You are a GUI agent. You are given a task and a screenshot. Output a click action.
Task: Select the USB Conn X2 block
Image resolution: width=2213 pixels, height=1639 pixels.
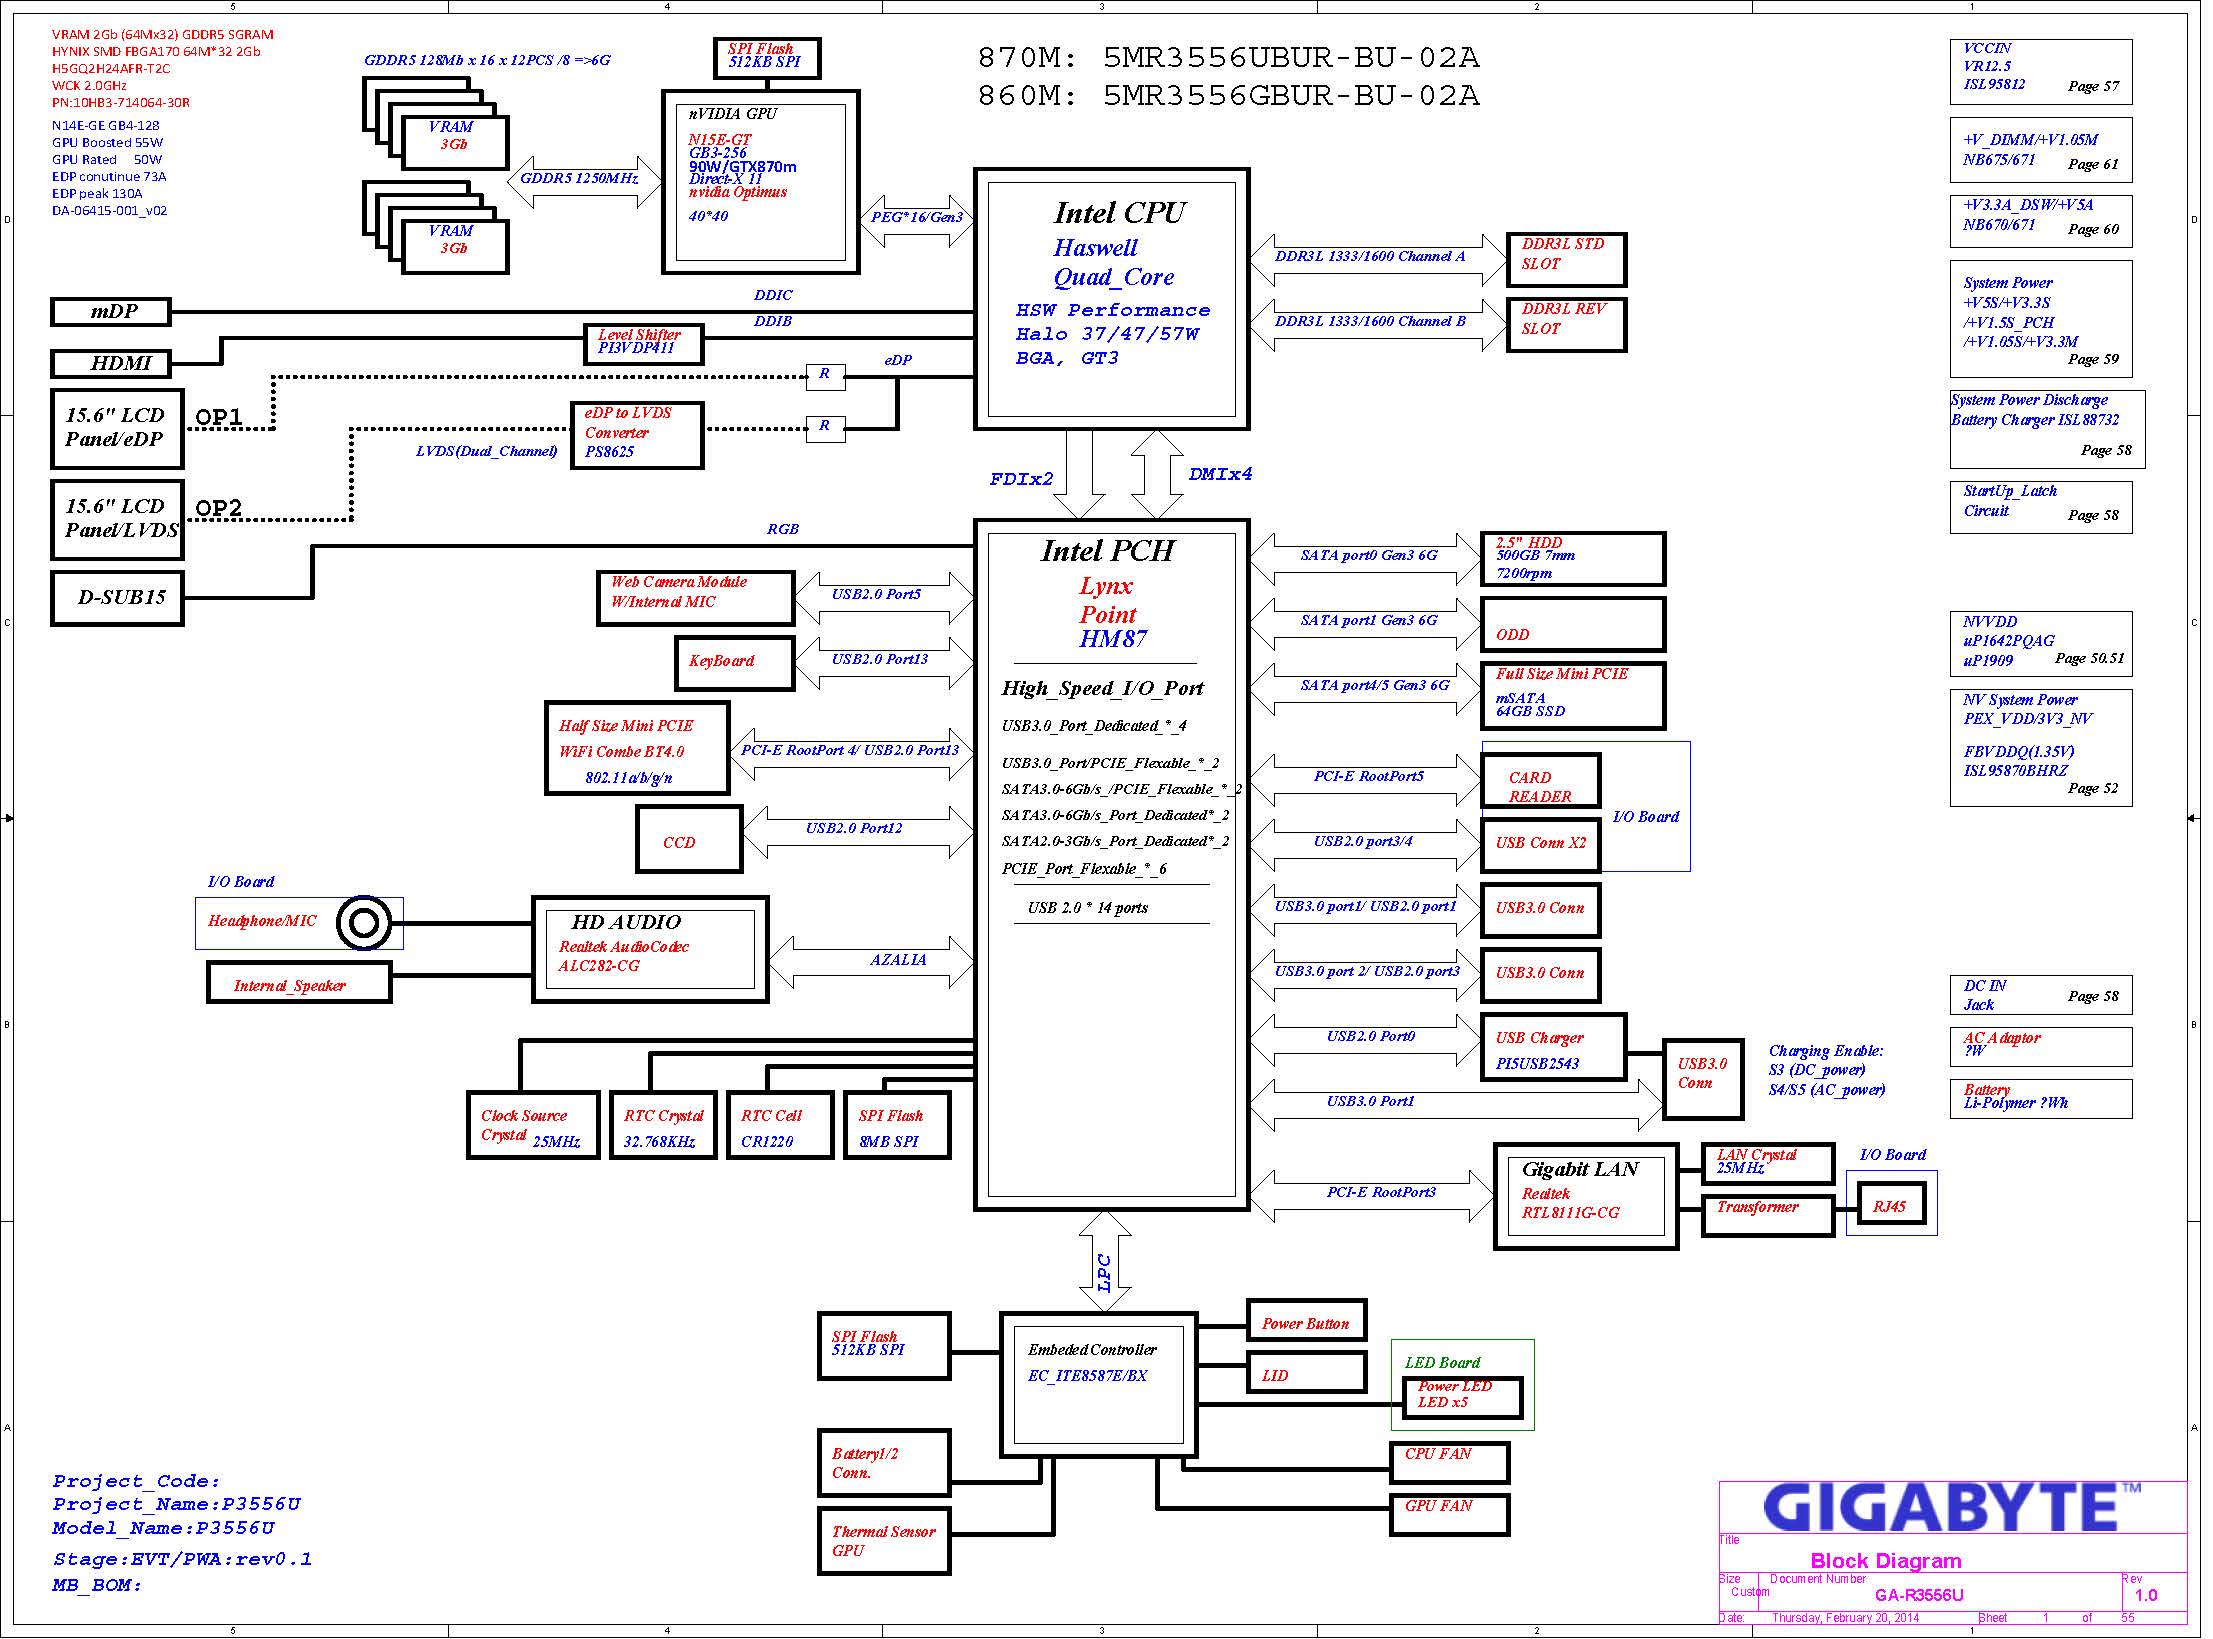1540,845
